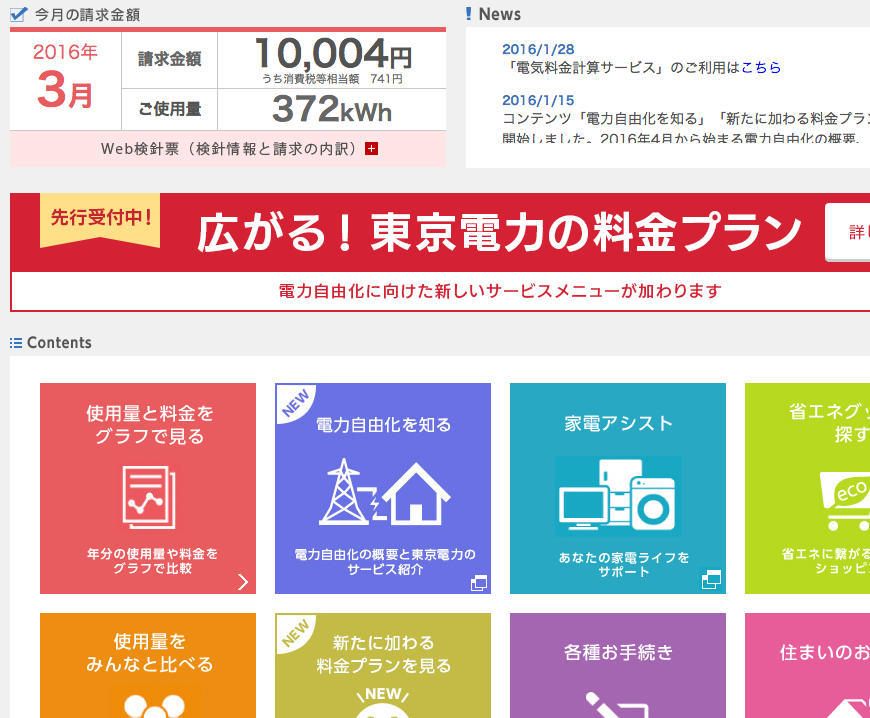870x718 pixels.
Task: Open the 住まいのお pink tile
Action: [x=807, y=665]
